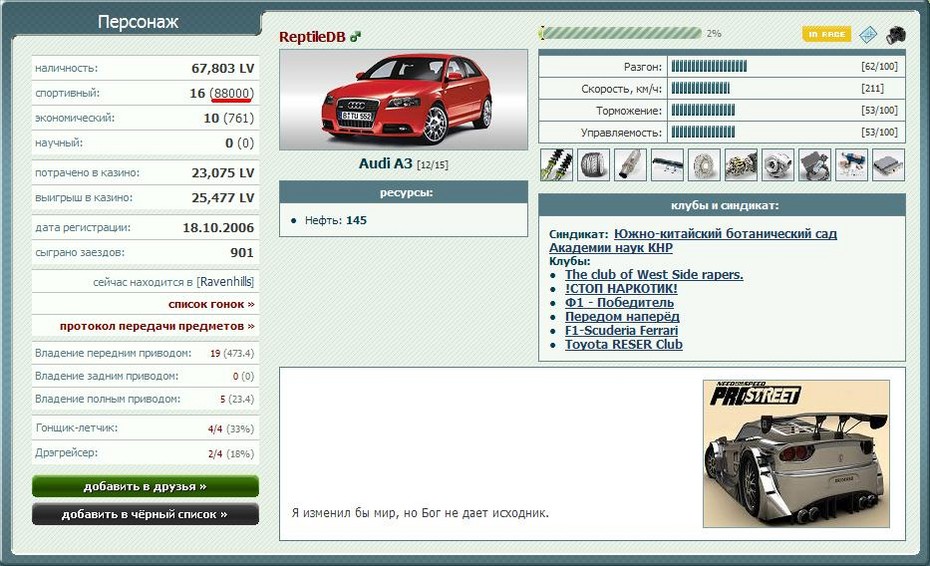
Task: Click the tire upgrade icon
Action: 594,164
